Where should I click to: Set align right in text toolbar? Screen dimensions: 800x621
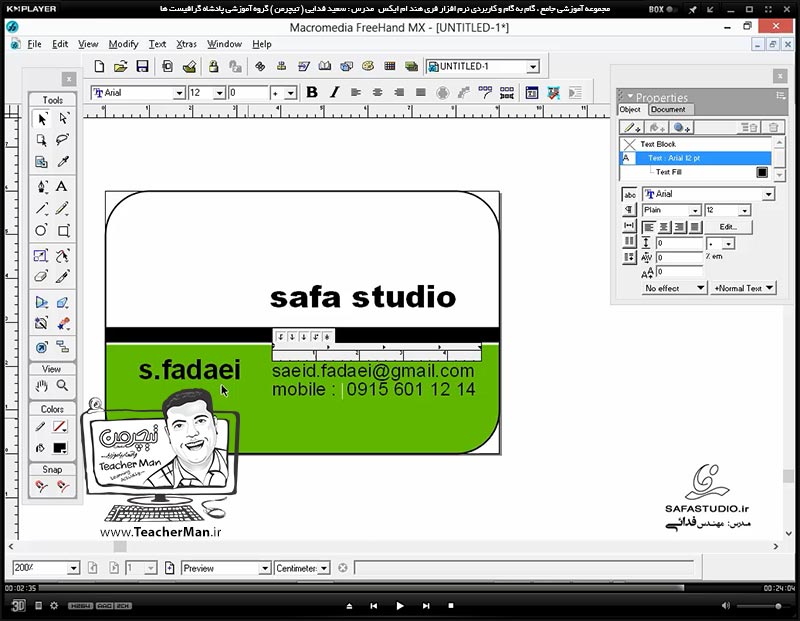click(399, 92)
